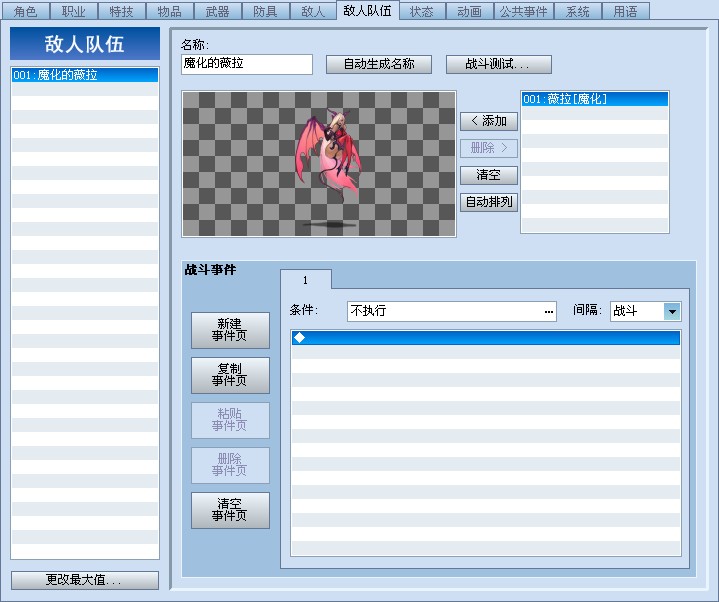Click the 粘贴事件页 button
This screenshot has width=719, height=602.
tap(230, 420)
